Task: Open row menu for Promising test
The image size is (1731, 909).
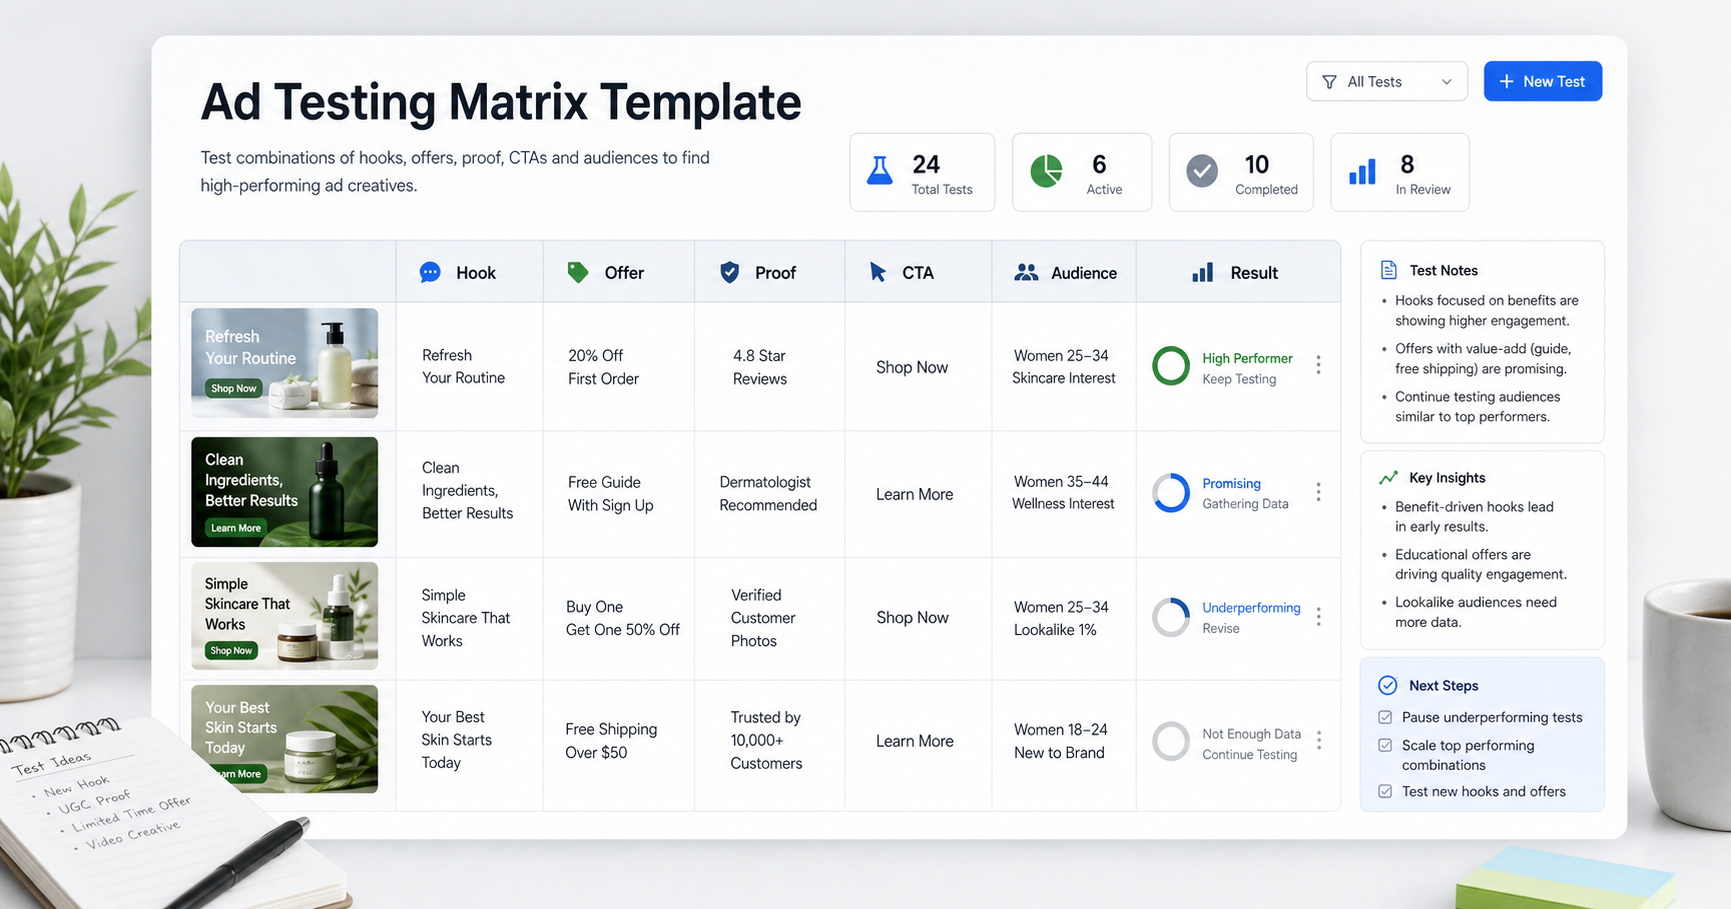Action: [x=1319, y=492]
